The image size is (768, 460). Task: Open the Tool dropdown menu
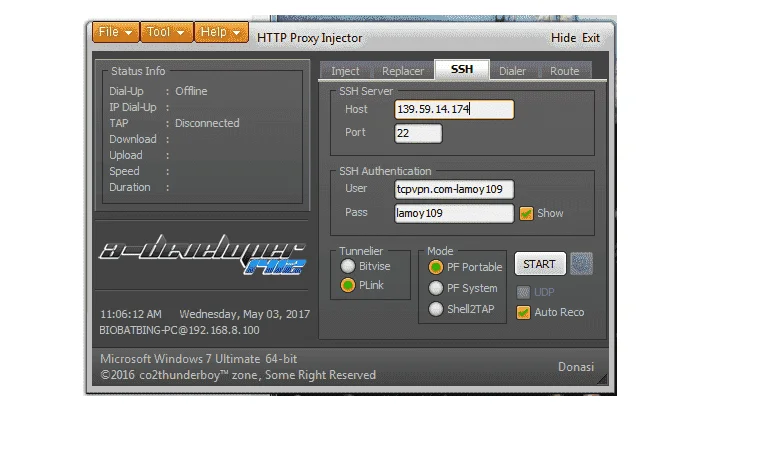tap(167, 32)
